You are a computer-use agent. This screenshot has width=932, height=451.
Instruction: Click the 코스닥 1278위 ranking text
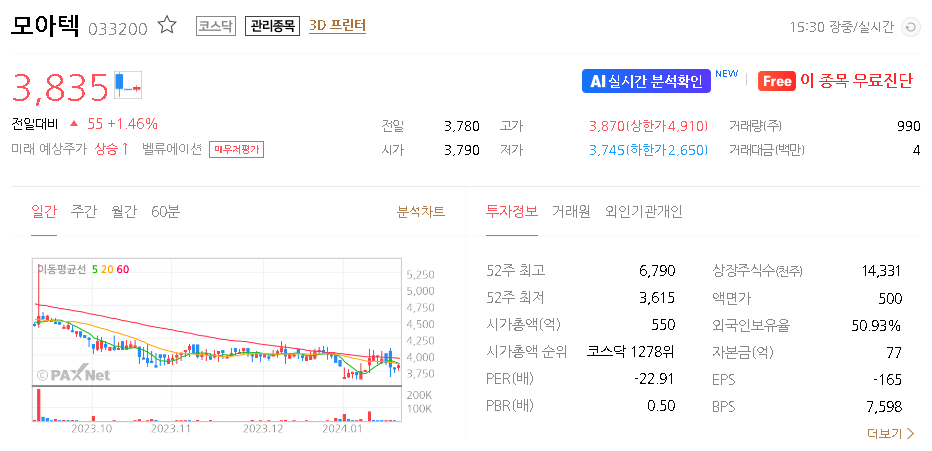click(x=631, y=351)
